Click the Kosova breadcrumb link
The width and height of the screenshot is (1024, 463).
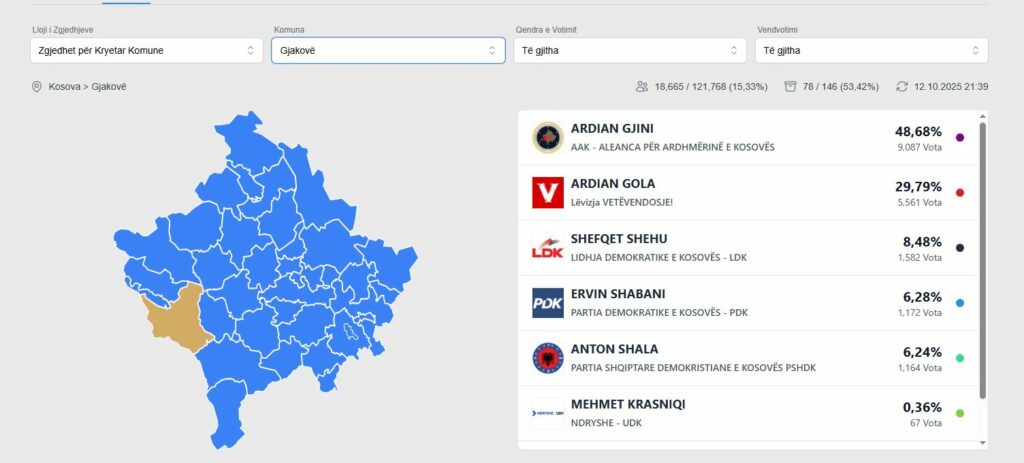click(x=65, y=87)
